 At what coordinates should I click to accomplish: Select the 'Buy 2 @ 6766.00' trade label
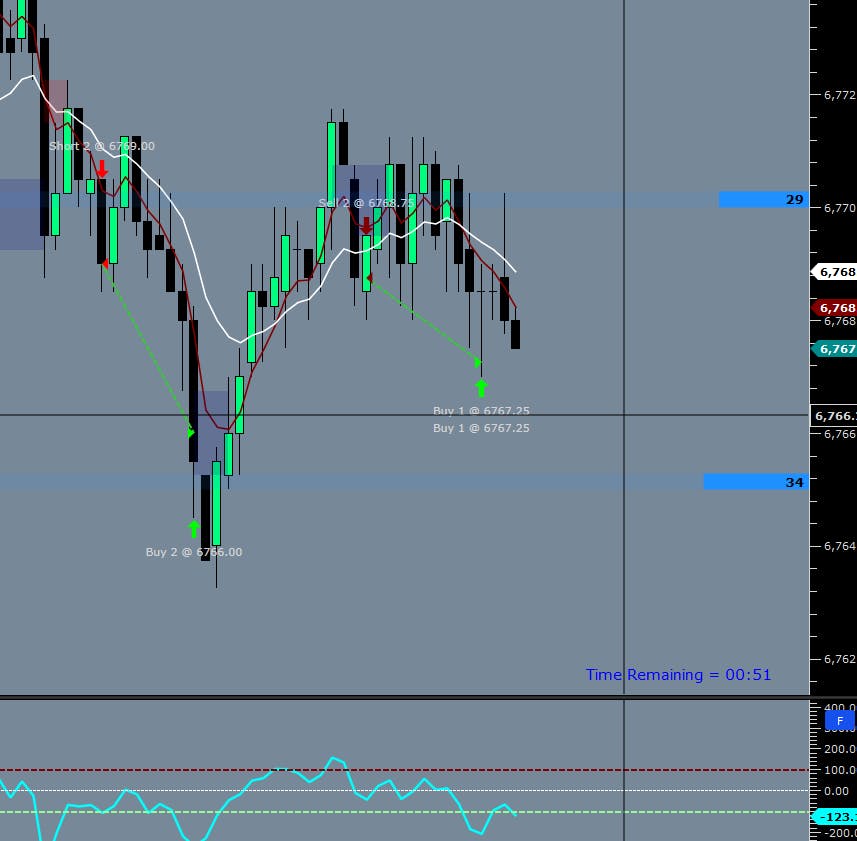click(x=194, y=552)
